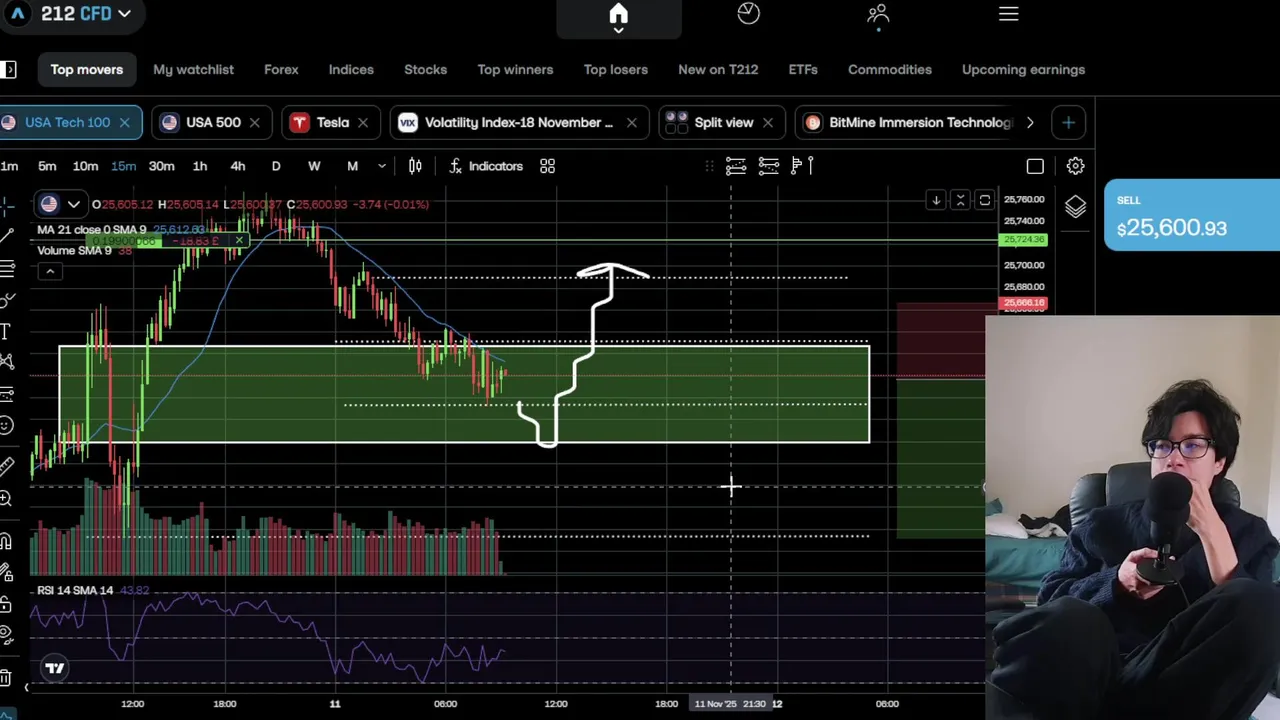1280x720 pixels.
Task: Toggle the magnet snap mode
Action: coord(6,542)
